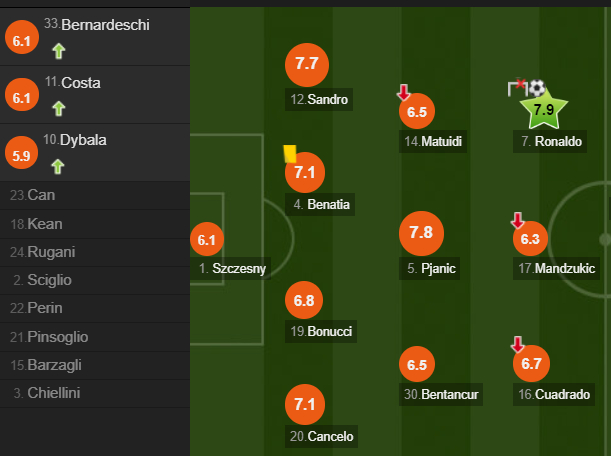611x456 pixels.
Task: Click the green sub-on arrow under Costa
Action: click(x=59, y=108)
